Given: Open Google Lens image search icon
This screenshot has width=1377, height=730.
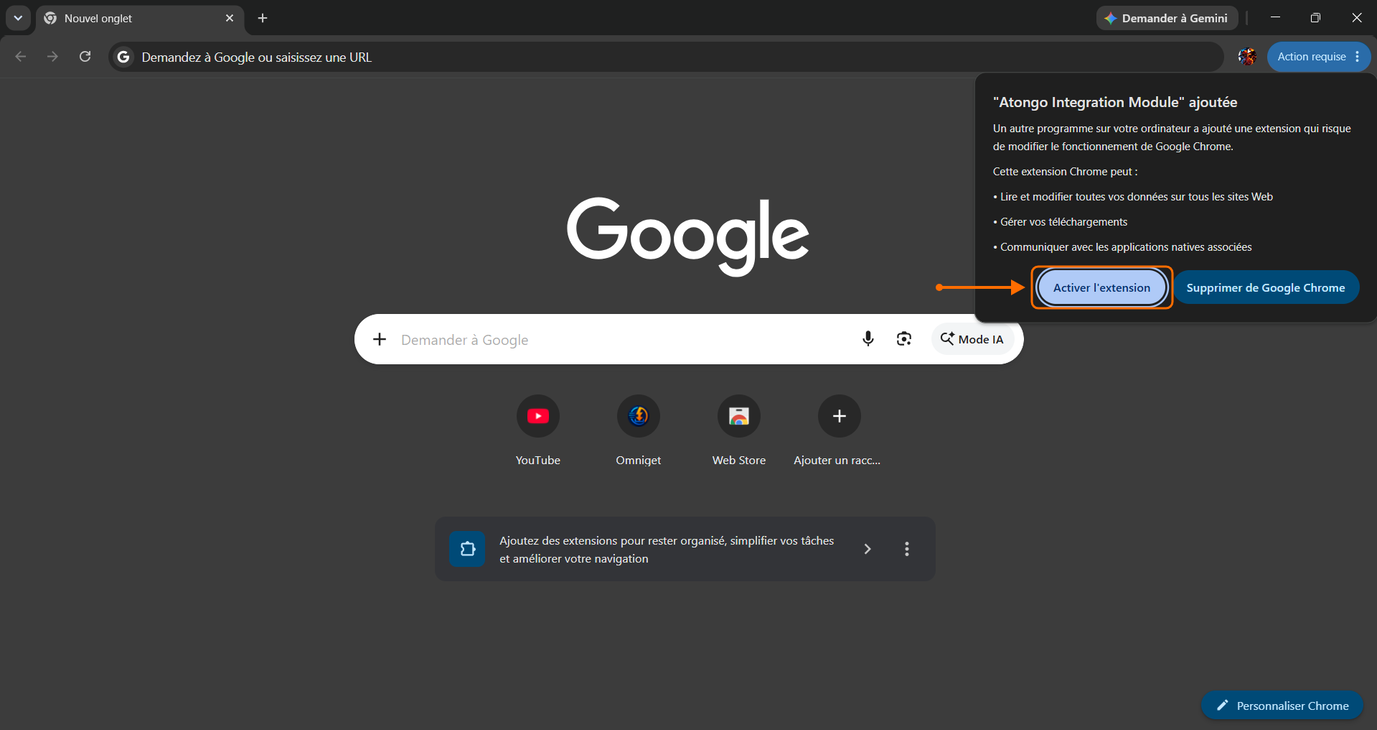Looking at the screenshot, I should (904, 340).
